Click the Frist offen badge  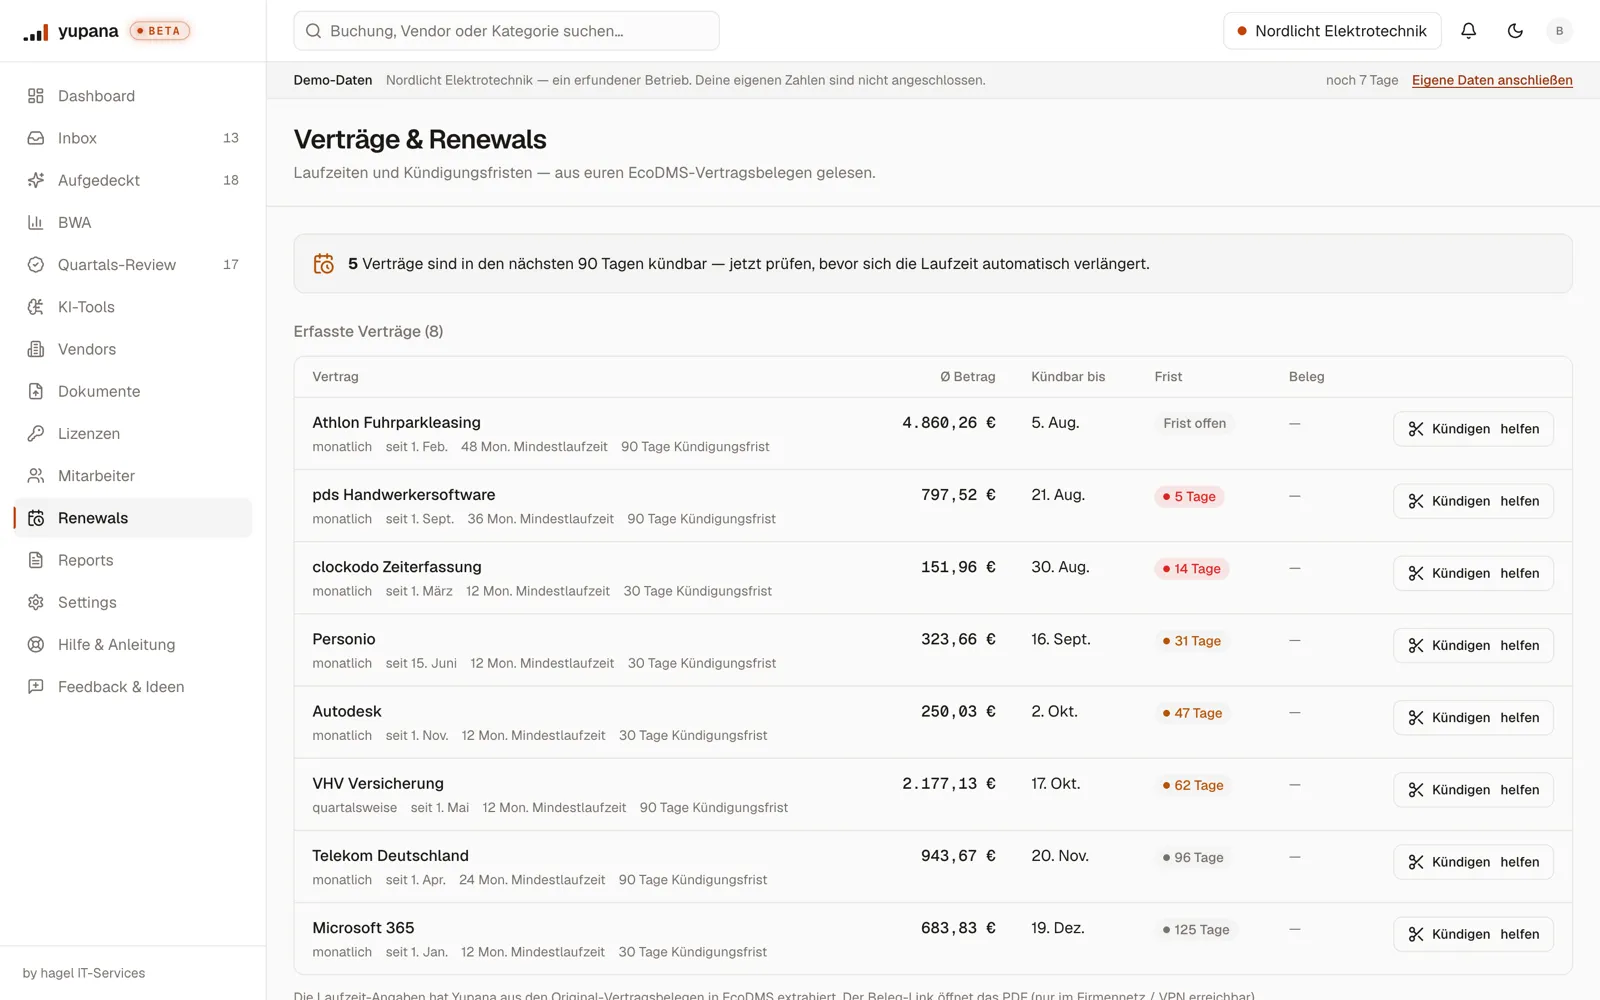click(1194, 424)
